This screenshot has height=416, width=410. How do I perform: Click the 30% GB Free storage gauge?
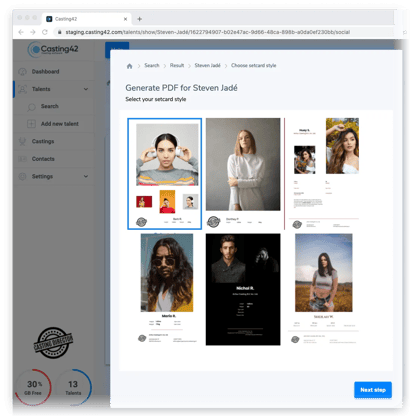(x=33, y=387)
